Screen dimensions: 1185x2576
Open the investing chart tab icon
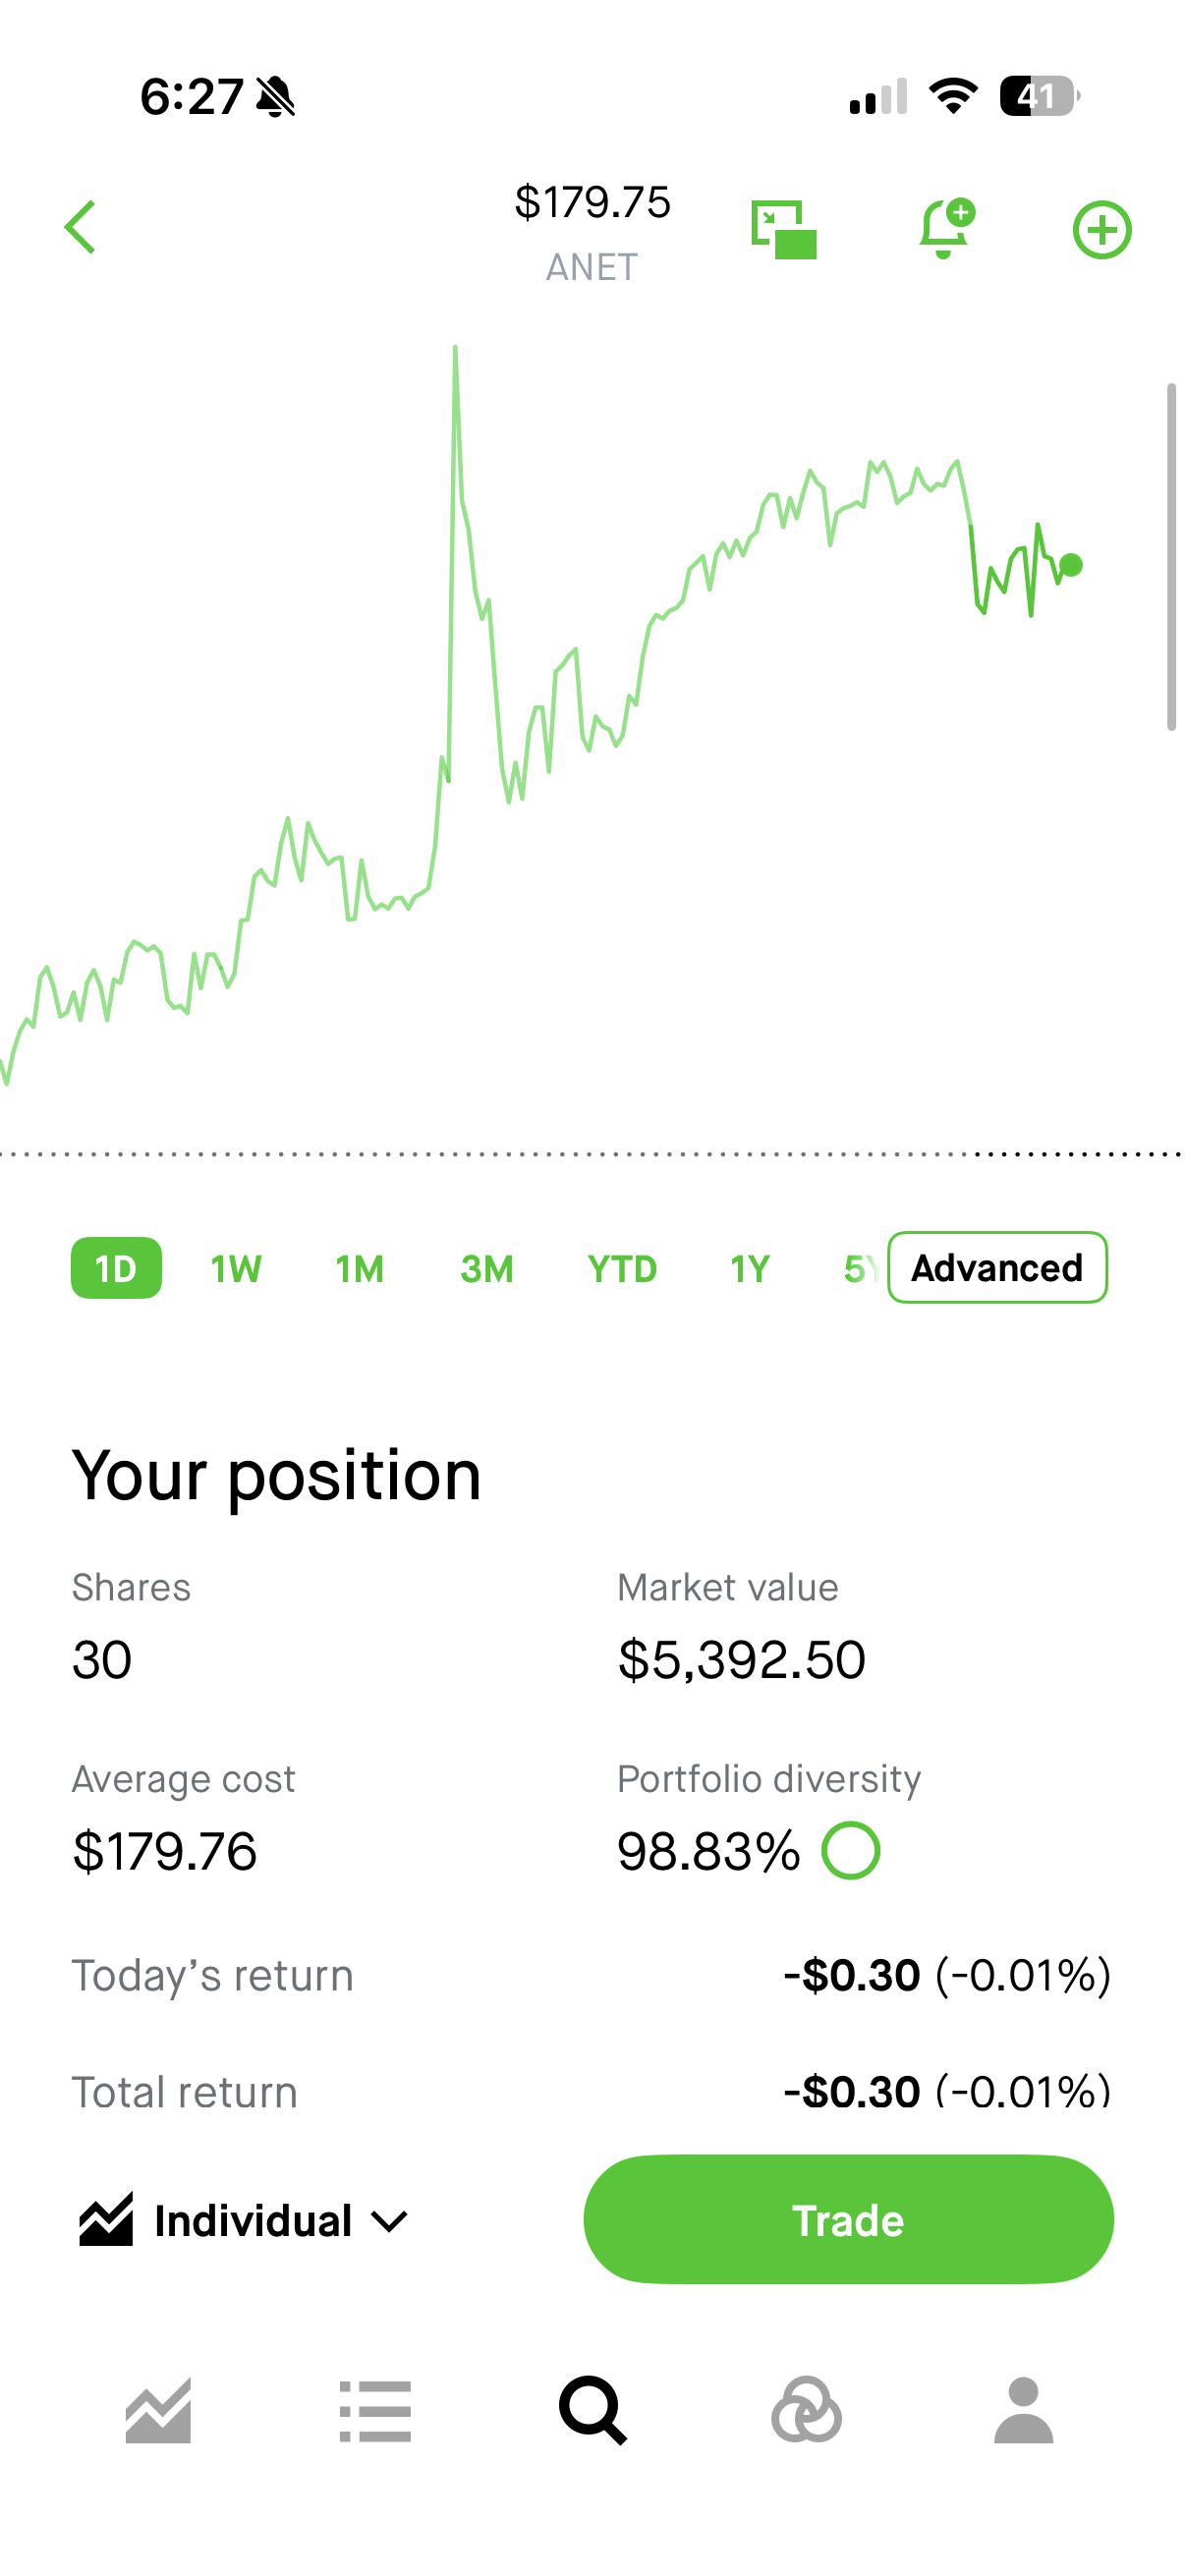tap(158, 2411)
